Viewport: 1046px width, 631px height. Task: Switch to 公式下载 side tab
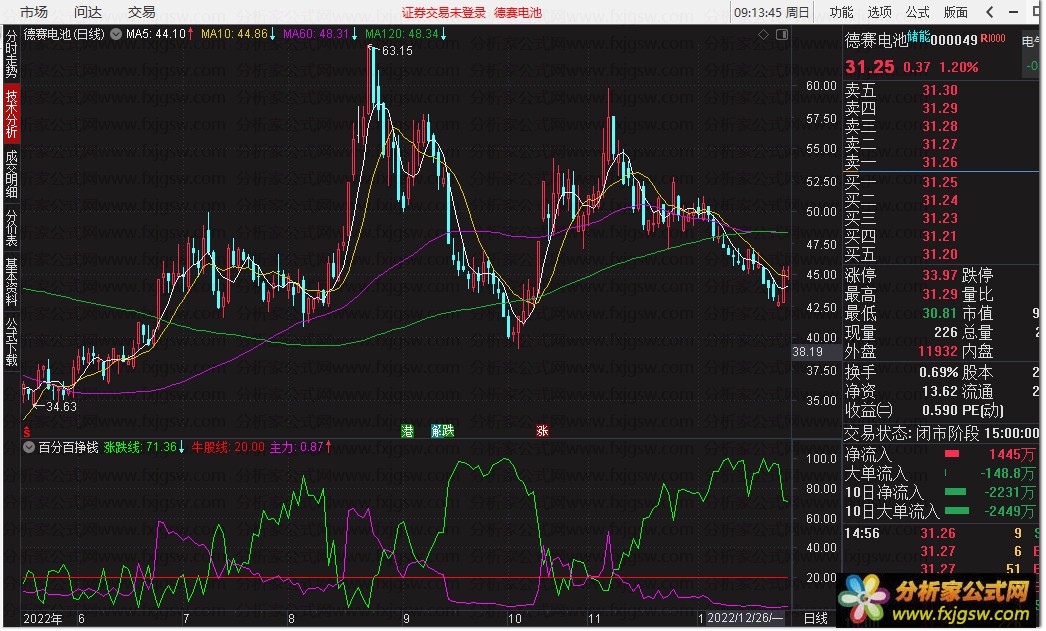pyautogui.click(x=11, y=341)
